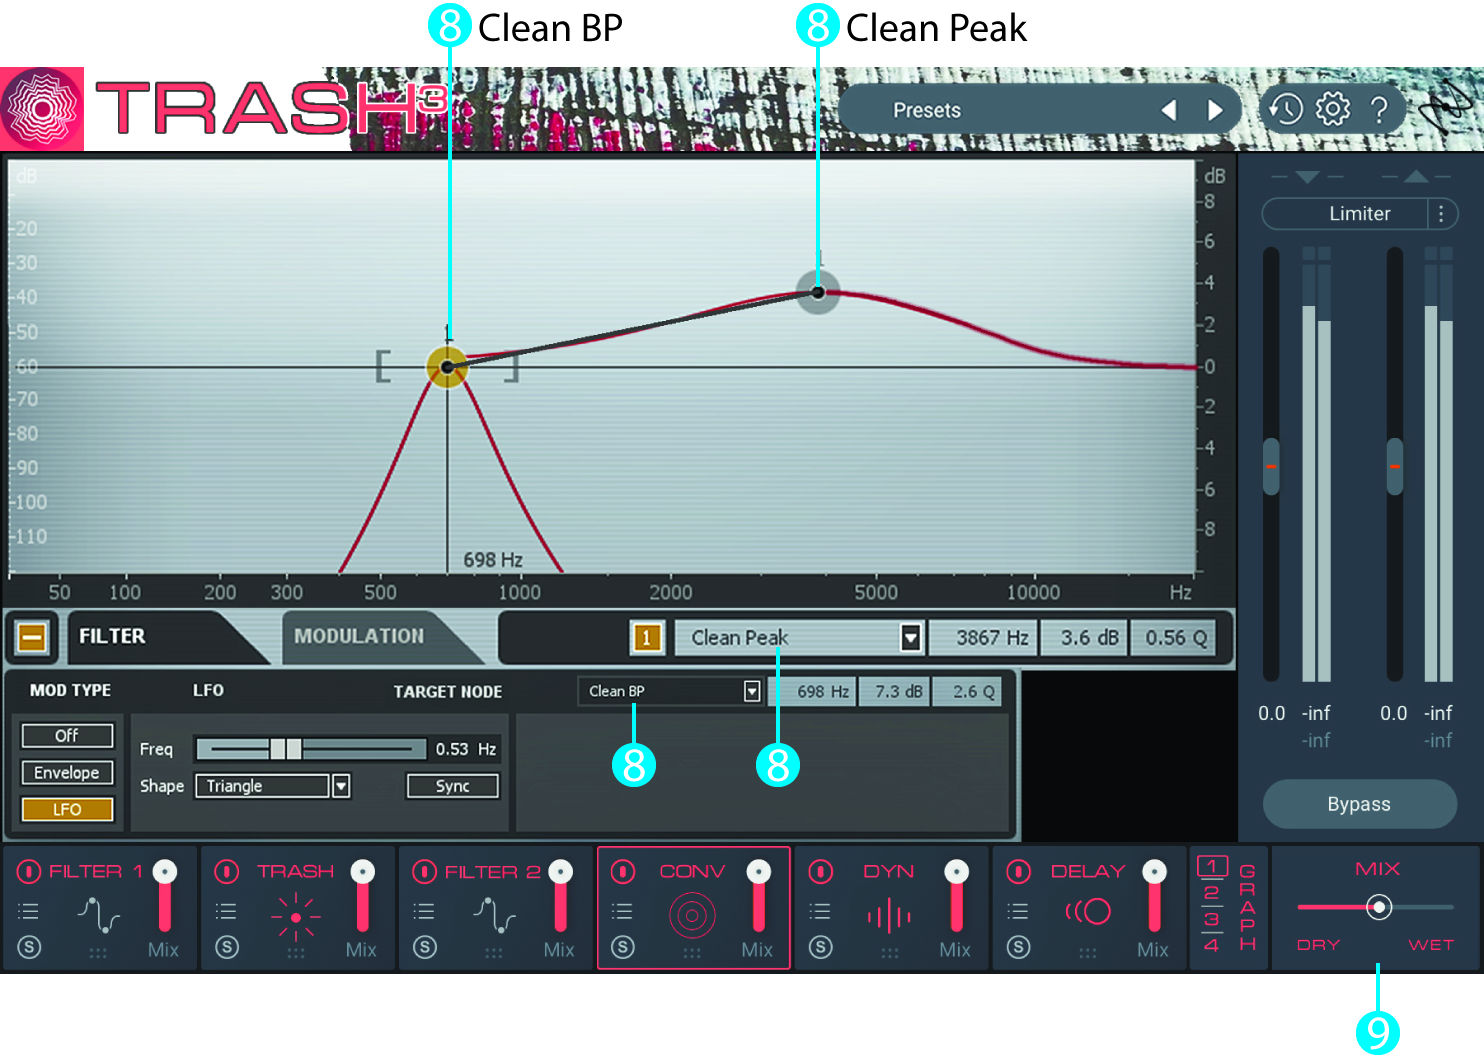The width and height of the screenshot is (1484, 1061).
Task: Click the help question mark icon
Action: pyautogui.click(x=1379, y=109)
